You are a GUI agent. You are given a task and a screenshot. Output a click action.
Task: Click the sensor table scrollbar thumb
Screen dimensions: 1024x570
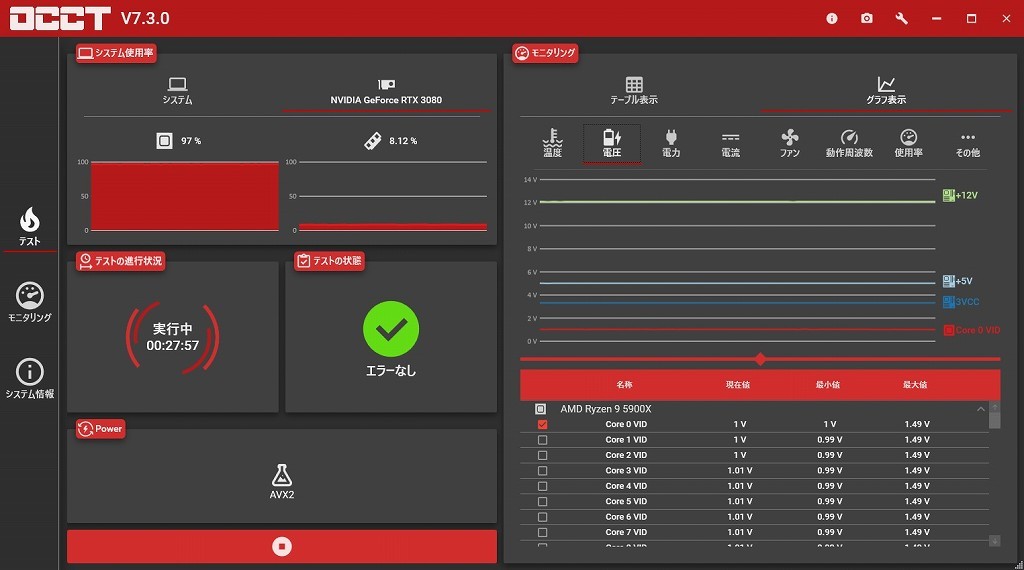click(x=995, y=420)
